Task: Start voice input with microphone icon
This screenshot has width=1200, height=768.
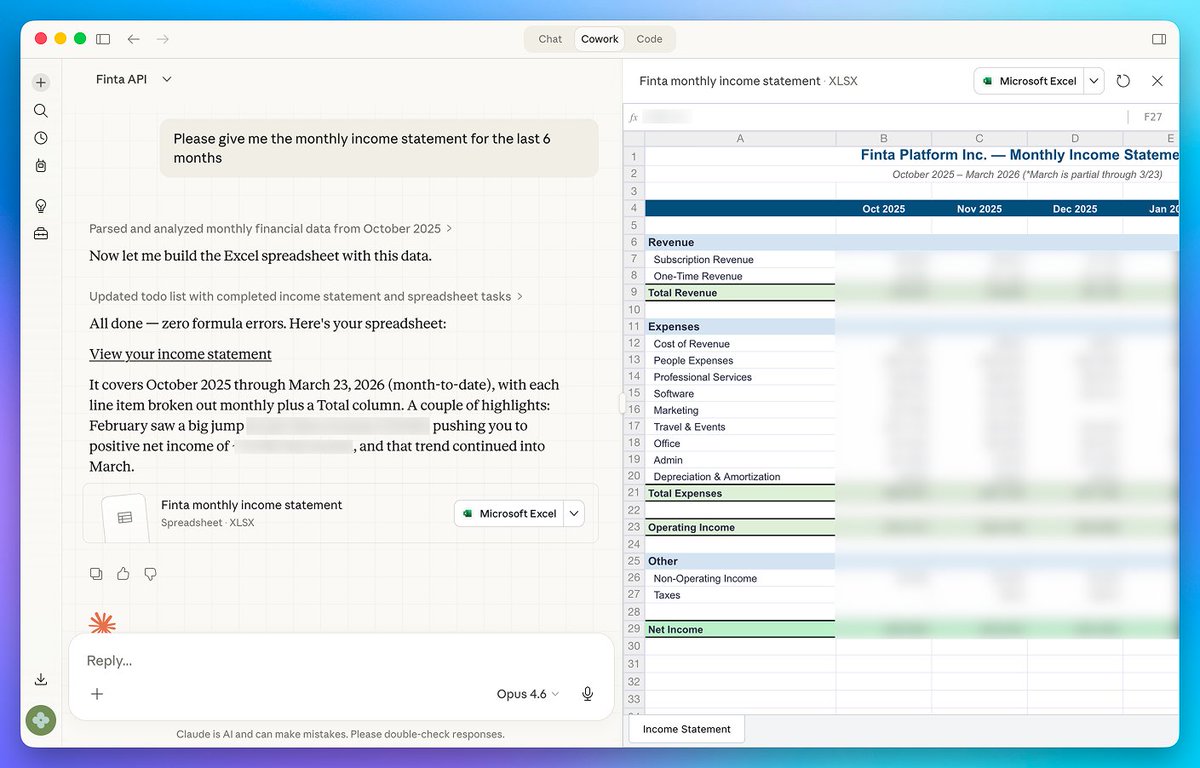Action: tap(588, 694)
